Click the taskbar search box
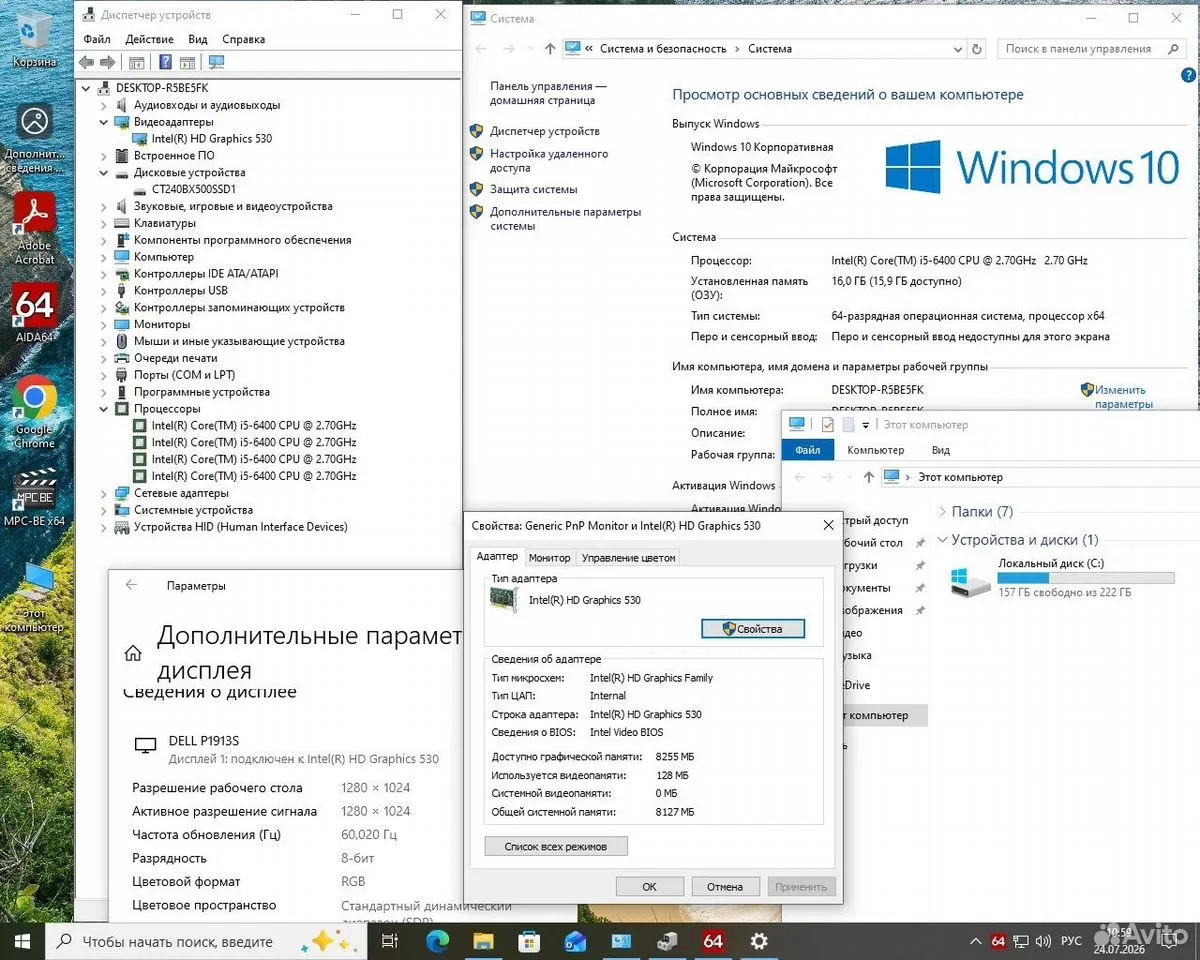This screenshot has height=960, width=1200. coord(207,941)
